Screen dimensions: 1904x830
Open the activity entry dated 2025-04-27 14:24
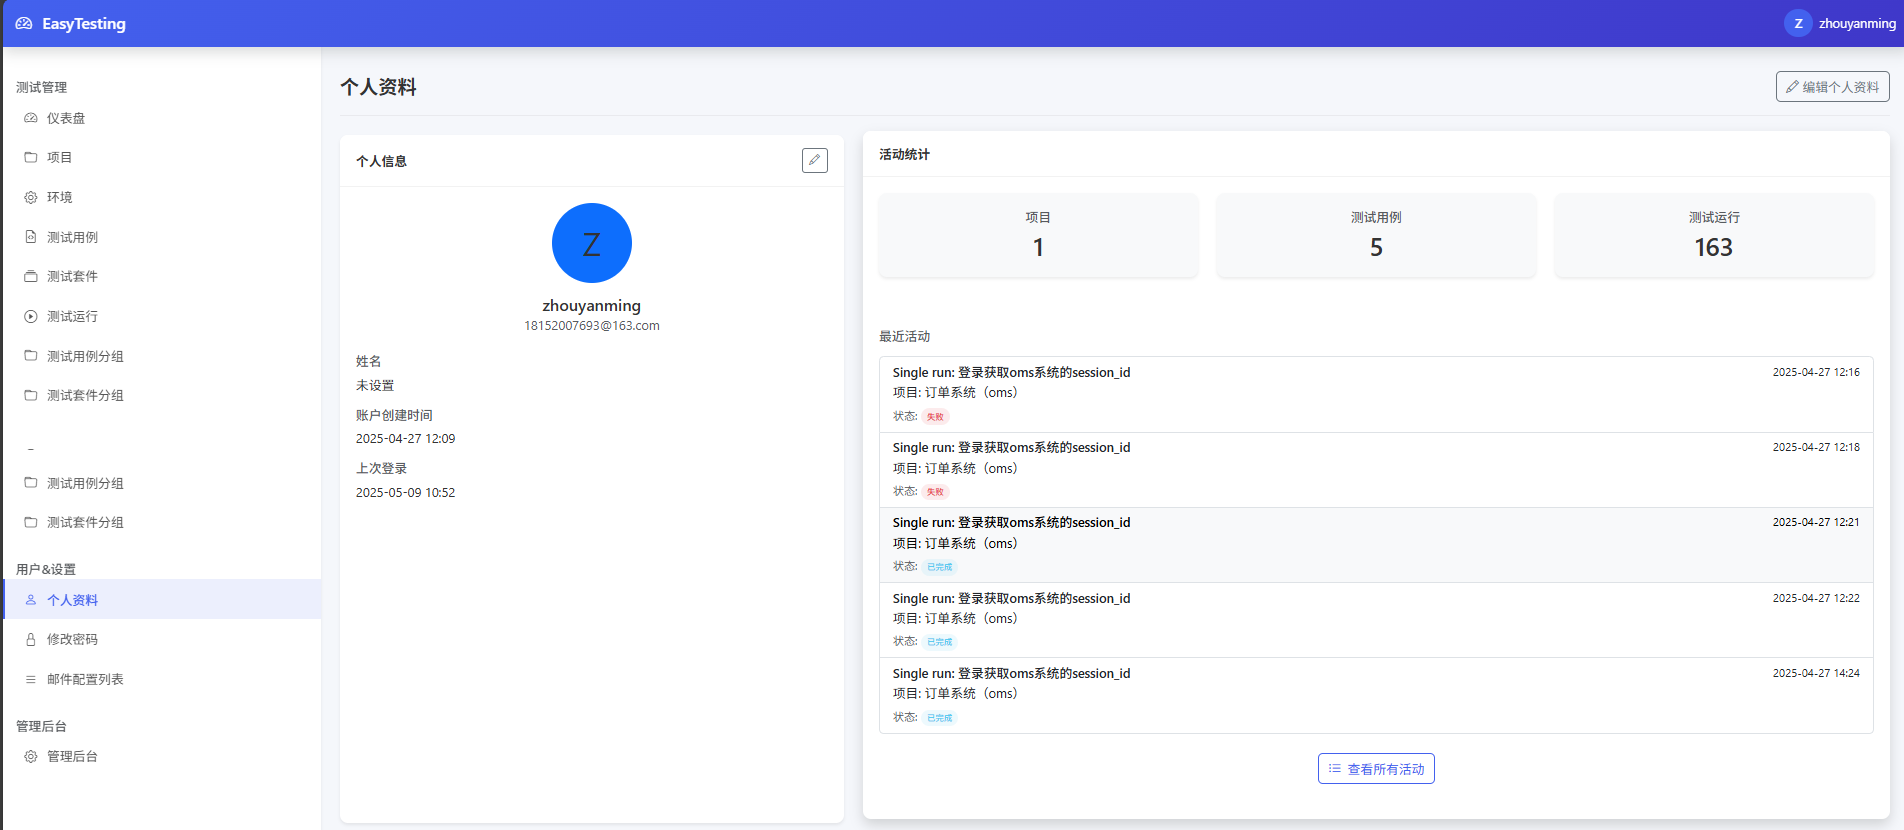click(1376, 695)
